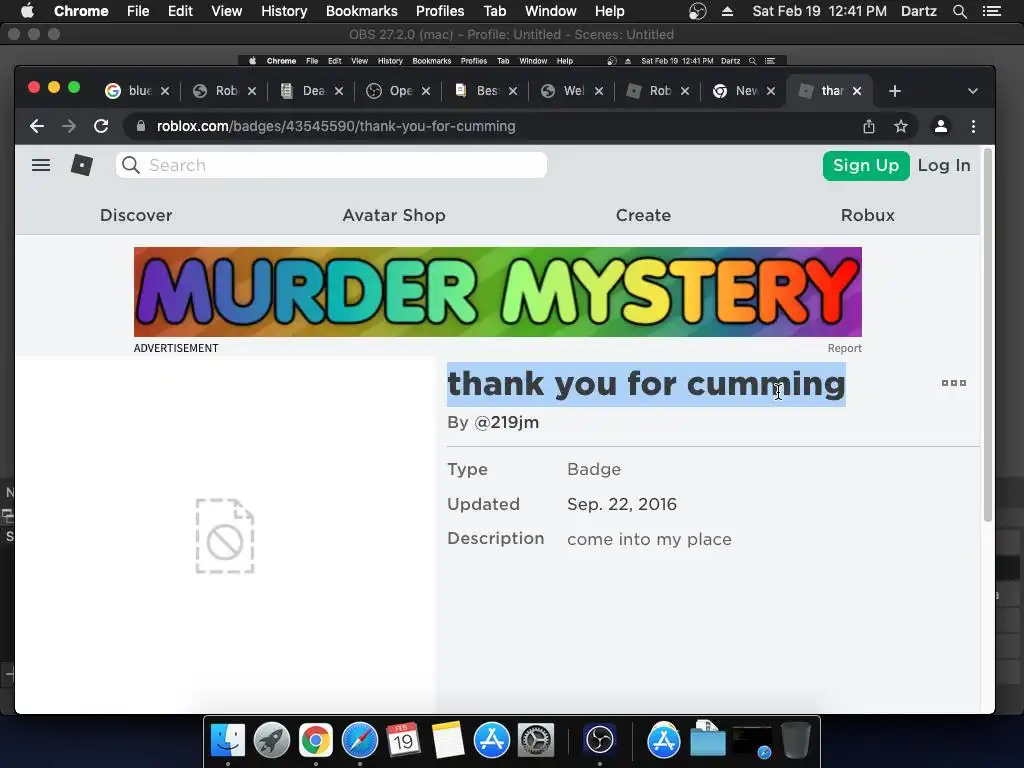Open OBS from the dock
This screenshot has height=768, width=1024.
(x=600, y=741)
